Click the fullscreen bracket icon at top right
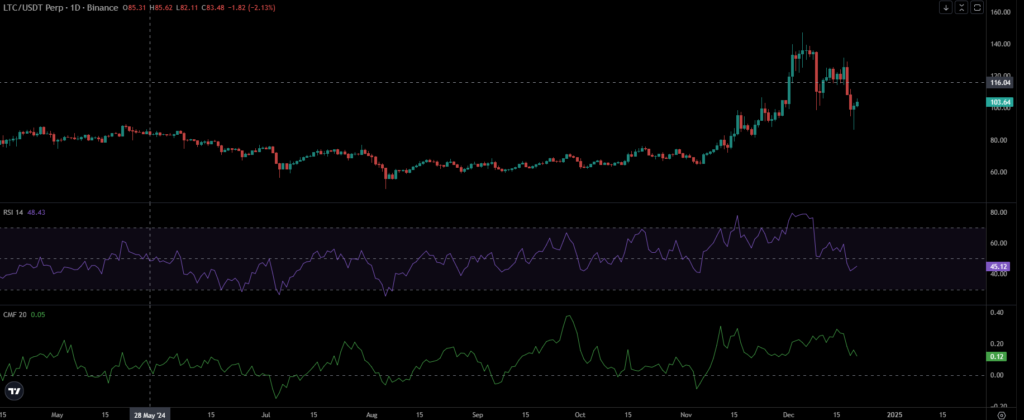Image resolution: width=1024 pixels, height=420 pixels. (977, 8)
